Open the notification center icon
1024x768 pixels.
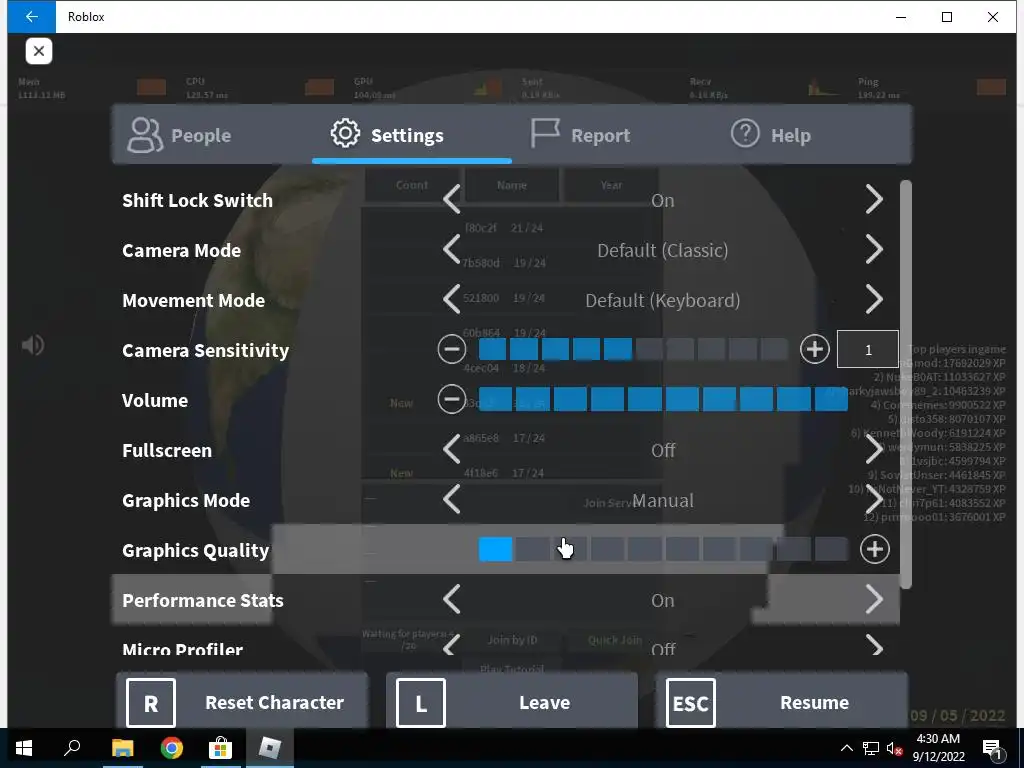click(992, 748)
